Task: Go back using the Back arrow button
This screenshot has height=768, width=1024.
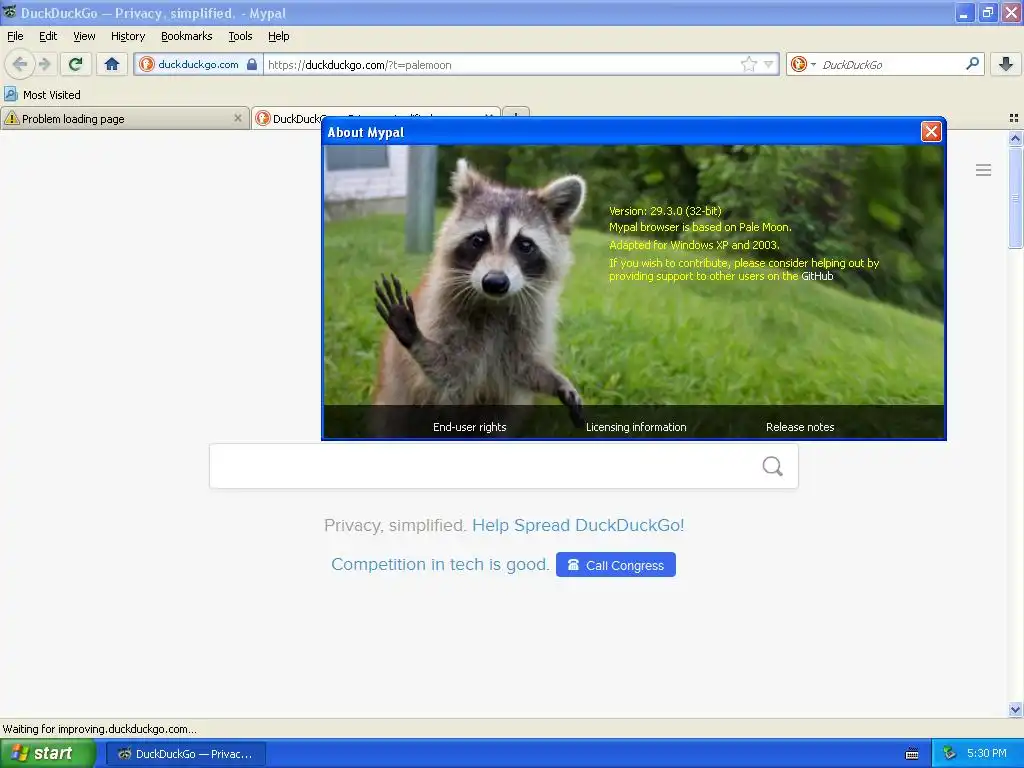Action: point(20,64)
